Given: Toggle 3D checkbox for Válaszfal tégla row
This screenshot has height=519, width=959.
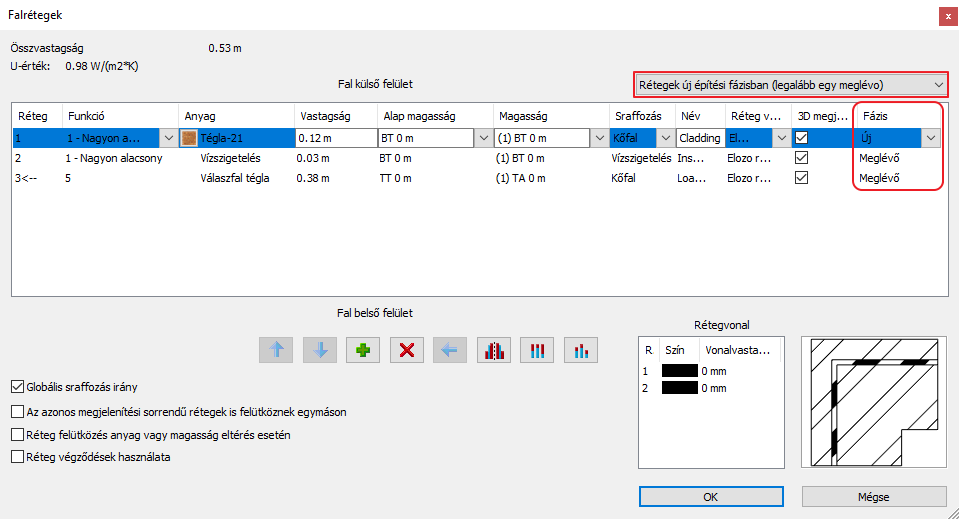Looking at the screenshot, I should [x=801, y=178].
